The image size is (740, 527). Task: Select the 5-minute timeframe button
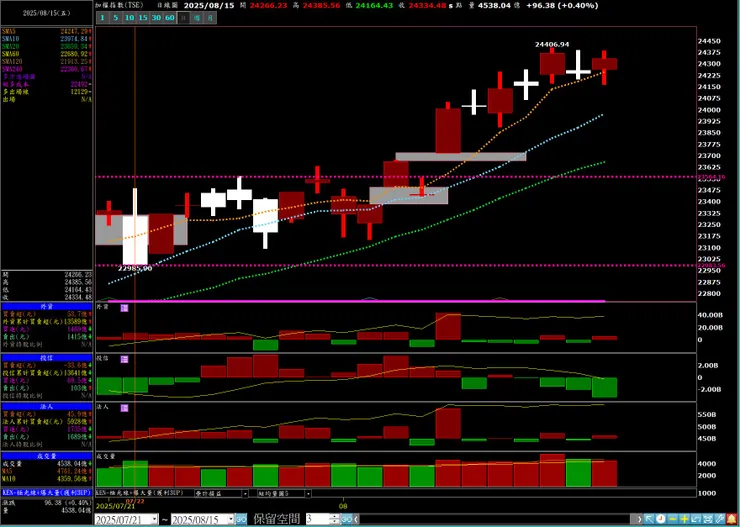116,18
